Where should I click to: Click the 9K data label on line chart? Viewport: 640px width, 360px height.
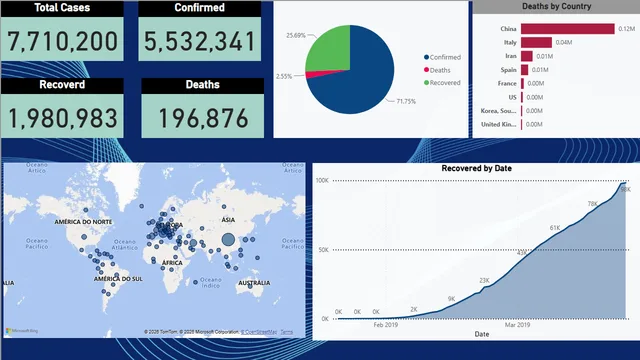451,299
